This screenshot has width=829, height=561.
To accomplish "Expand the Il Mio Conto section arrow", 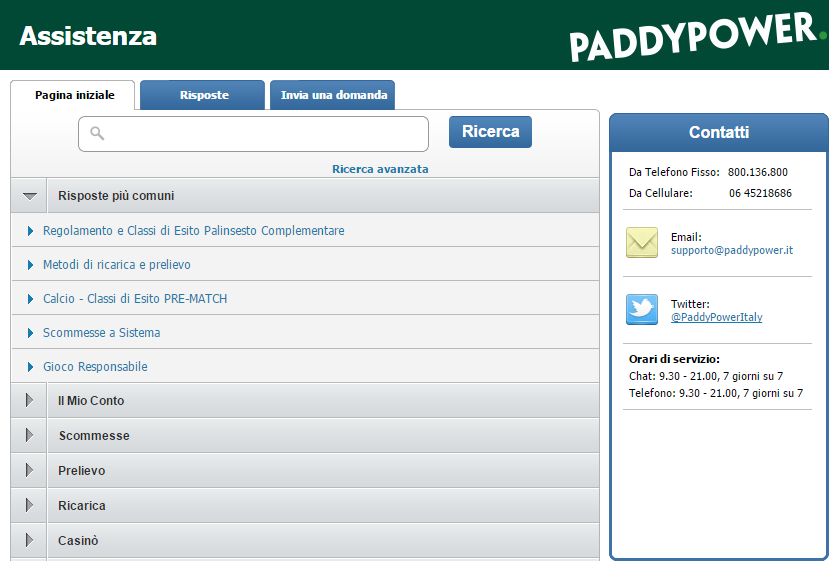I will coord(29,400).
